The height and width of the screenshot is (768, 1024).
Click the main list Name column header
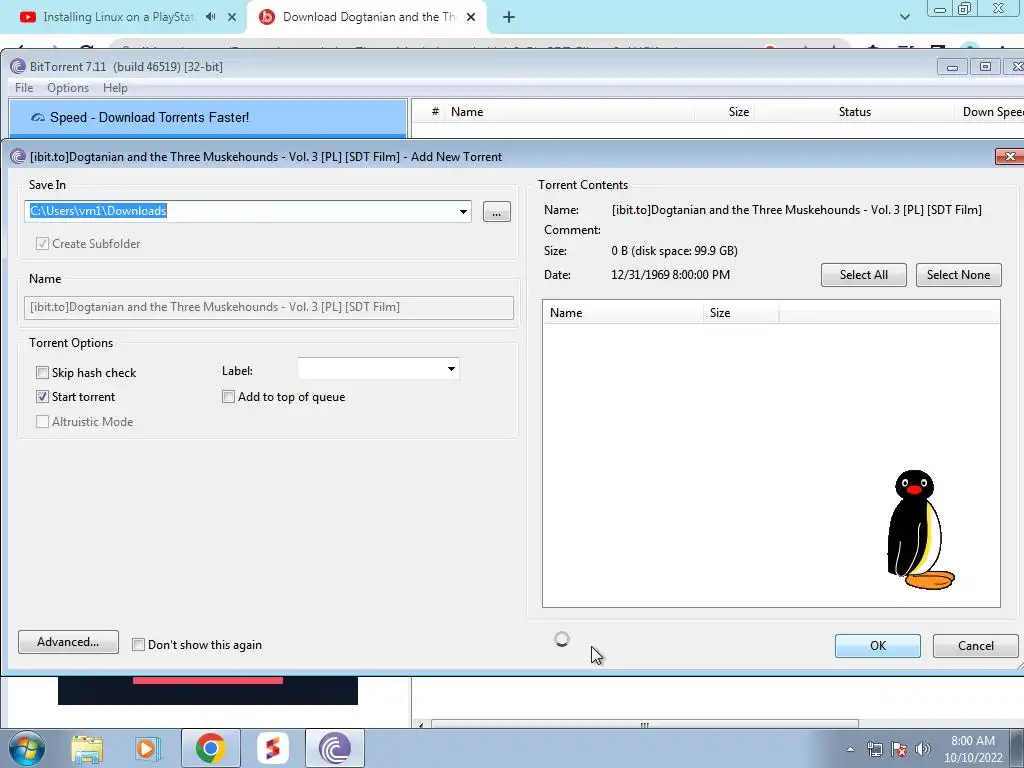568,112
